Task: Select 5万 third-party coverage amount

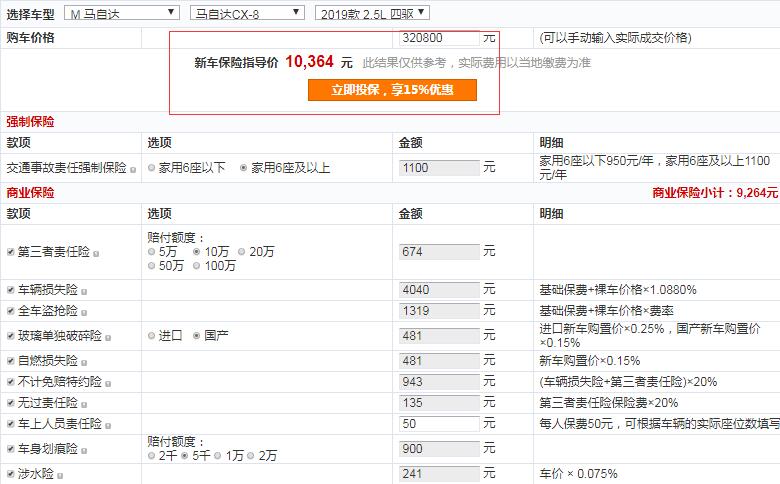Action: point(152,252)
